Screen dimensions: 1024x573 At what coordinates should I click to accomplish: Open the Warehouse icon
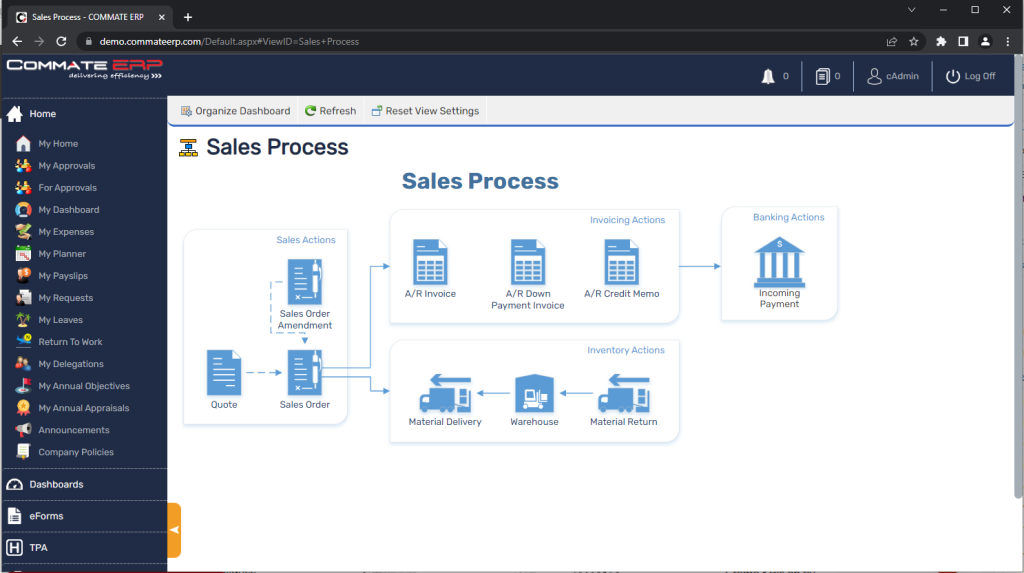[x=534, y=394]
